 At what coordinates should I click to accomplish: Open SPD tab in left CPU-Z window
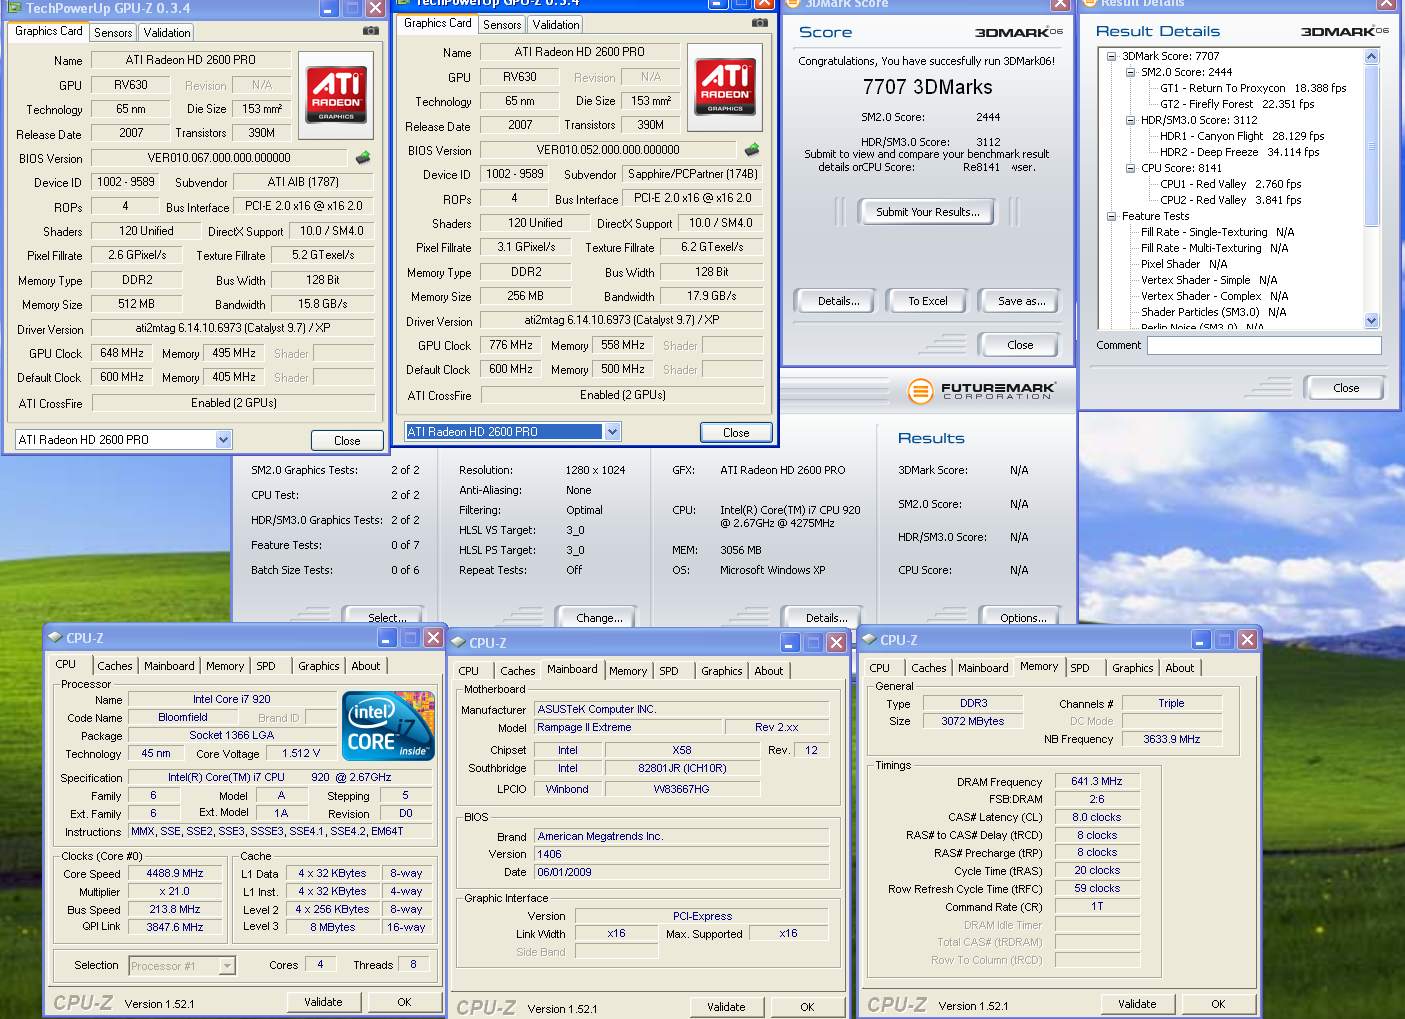coord(266,666)
